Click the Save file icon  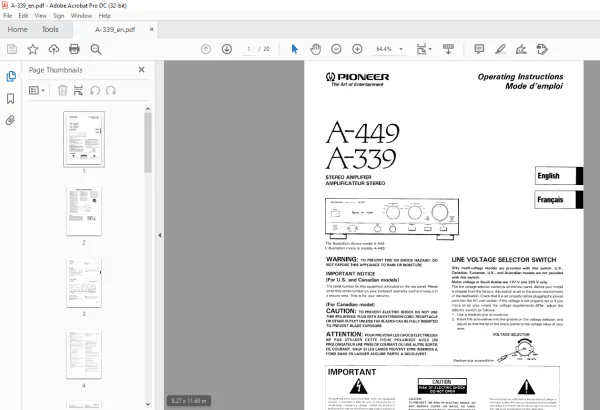(12, 49)
